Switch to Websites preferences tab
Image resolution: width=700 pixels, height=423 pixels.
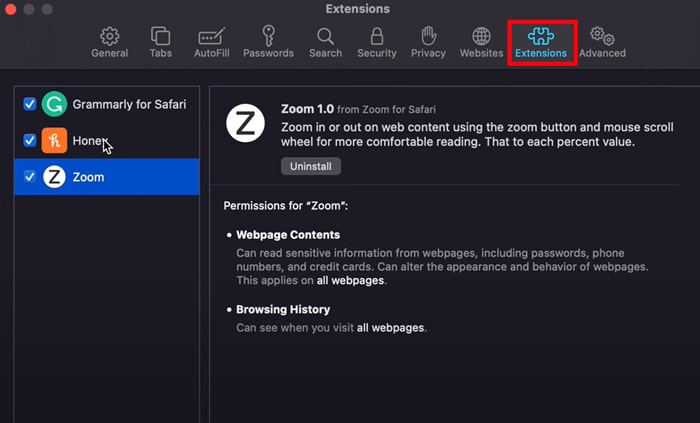pos(481,42)
